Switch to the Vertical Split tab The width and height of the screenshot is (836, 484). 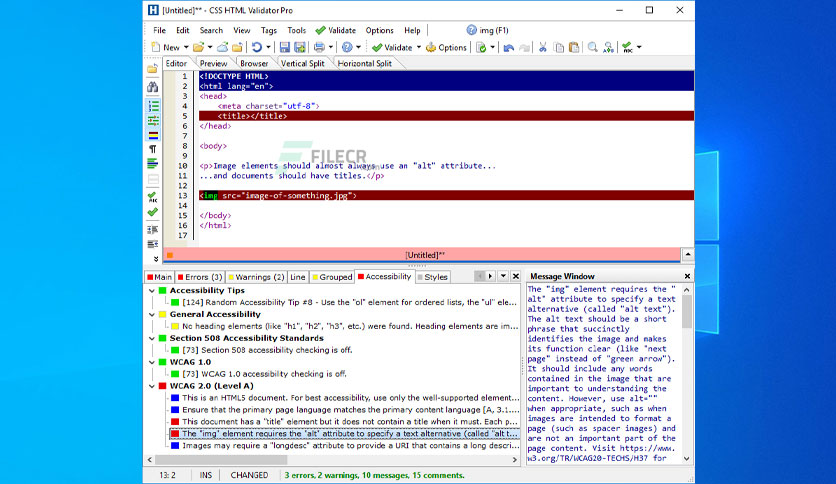[x=302, y=63]
